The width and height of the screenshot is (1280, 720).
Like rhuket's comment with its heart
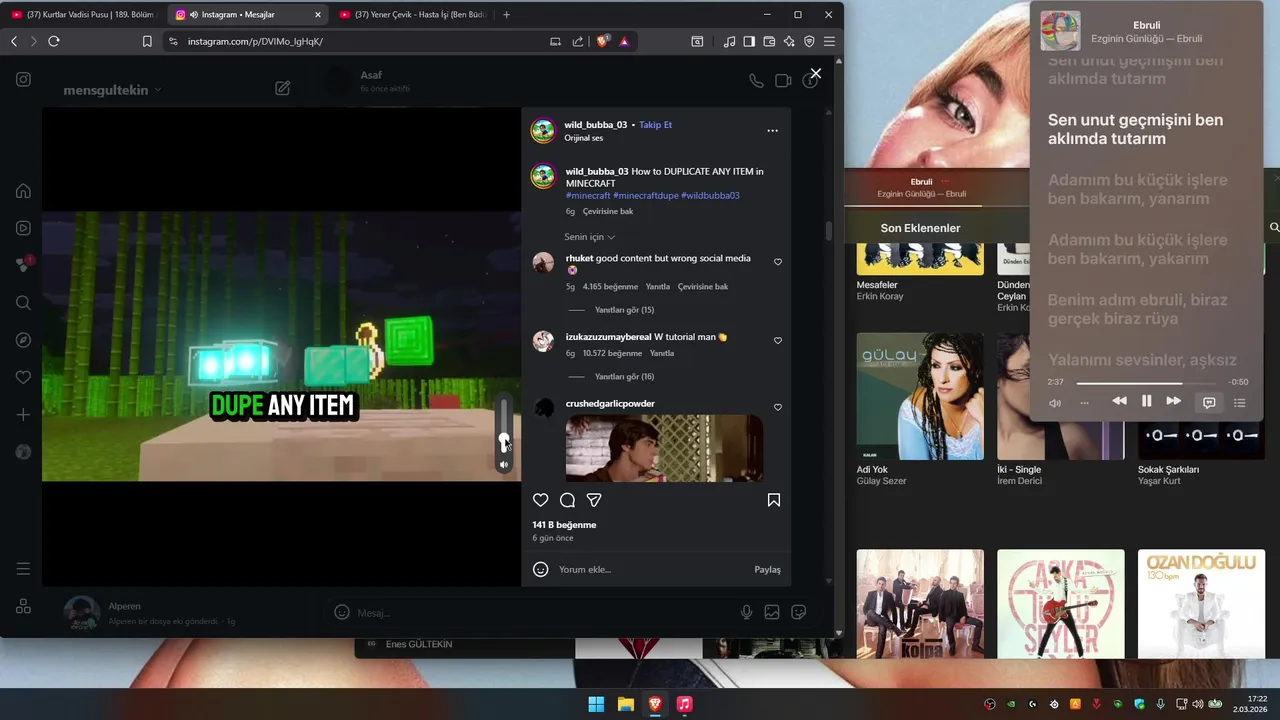778,262
